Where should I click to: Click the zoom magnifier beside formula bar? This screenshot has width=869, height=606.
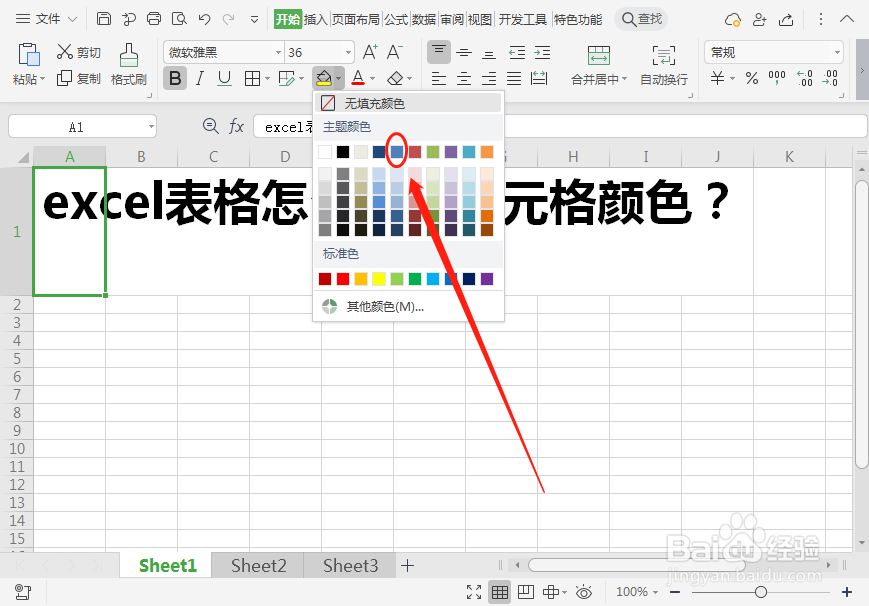pos(211,126)
